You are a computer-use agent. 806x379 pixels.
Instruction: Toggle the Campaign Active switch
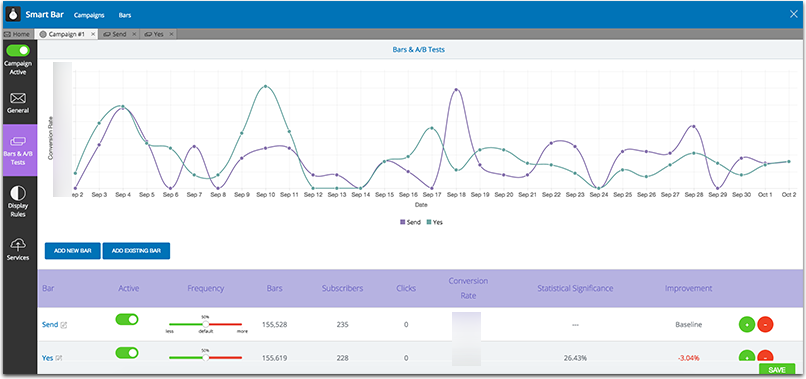[x=18, y=50]
